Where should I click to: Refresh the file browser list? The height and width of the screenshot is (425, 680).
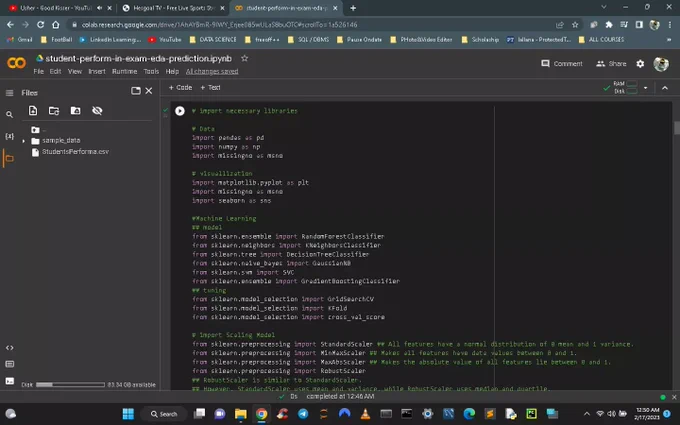click(x=54, y=111)
